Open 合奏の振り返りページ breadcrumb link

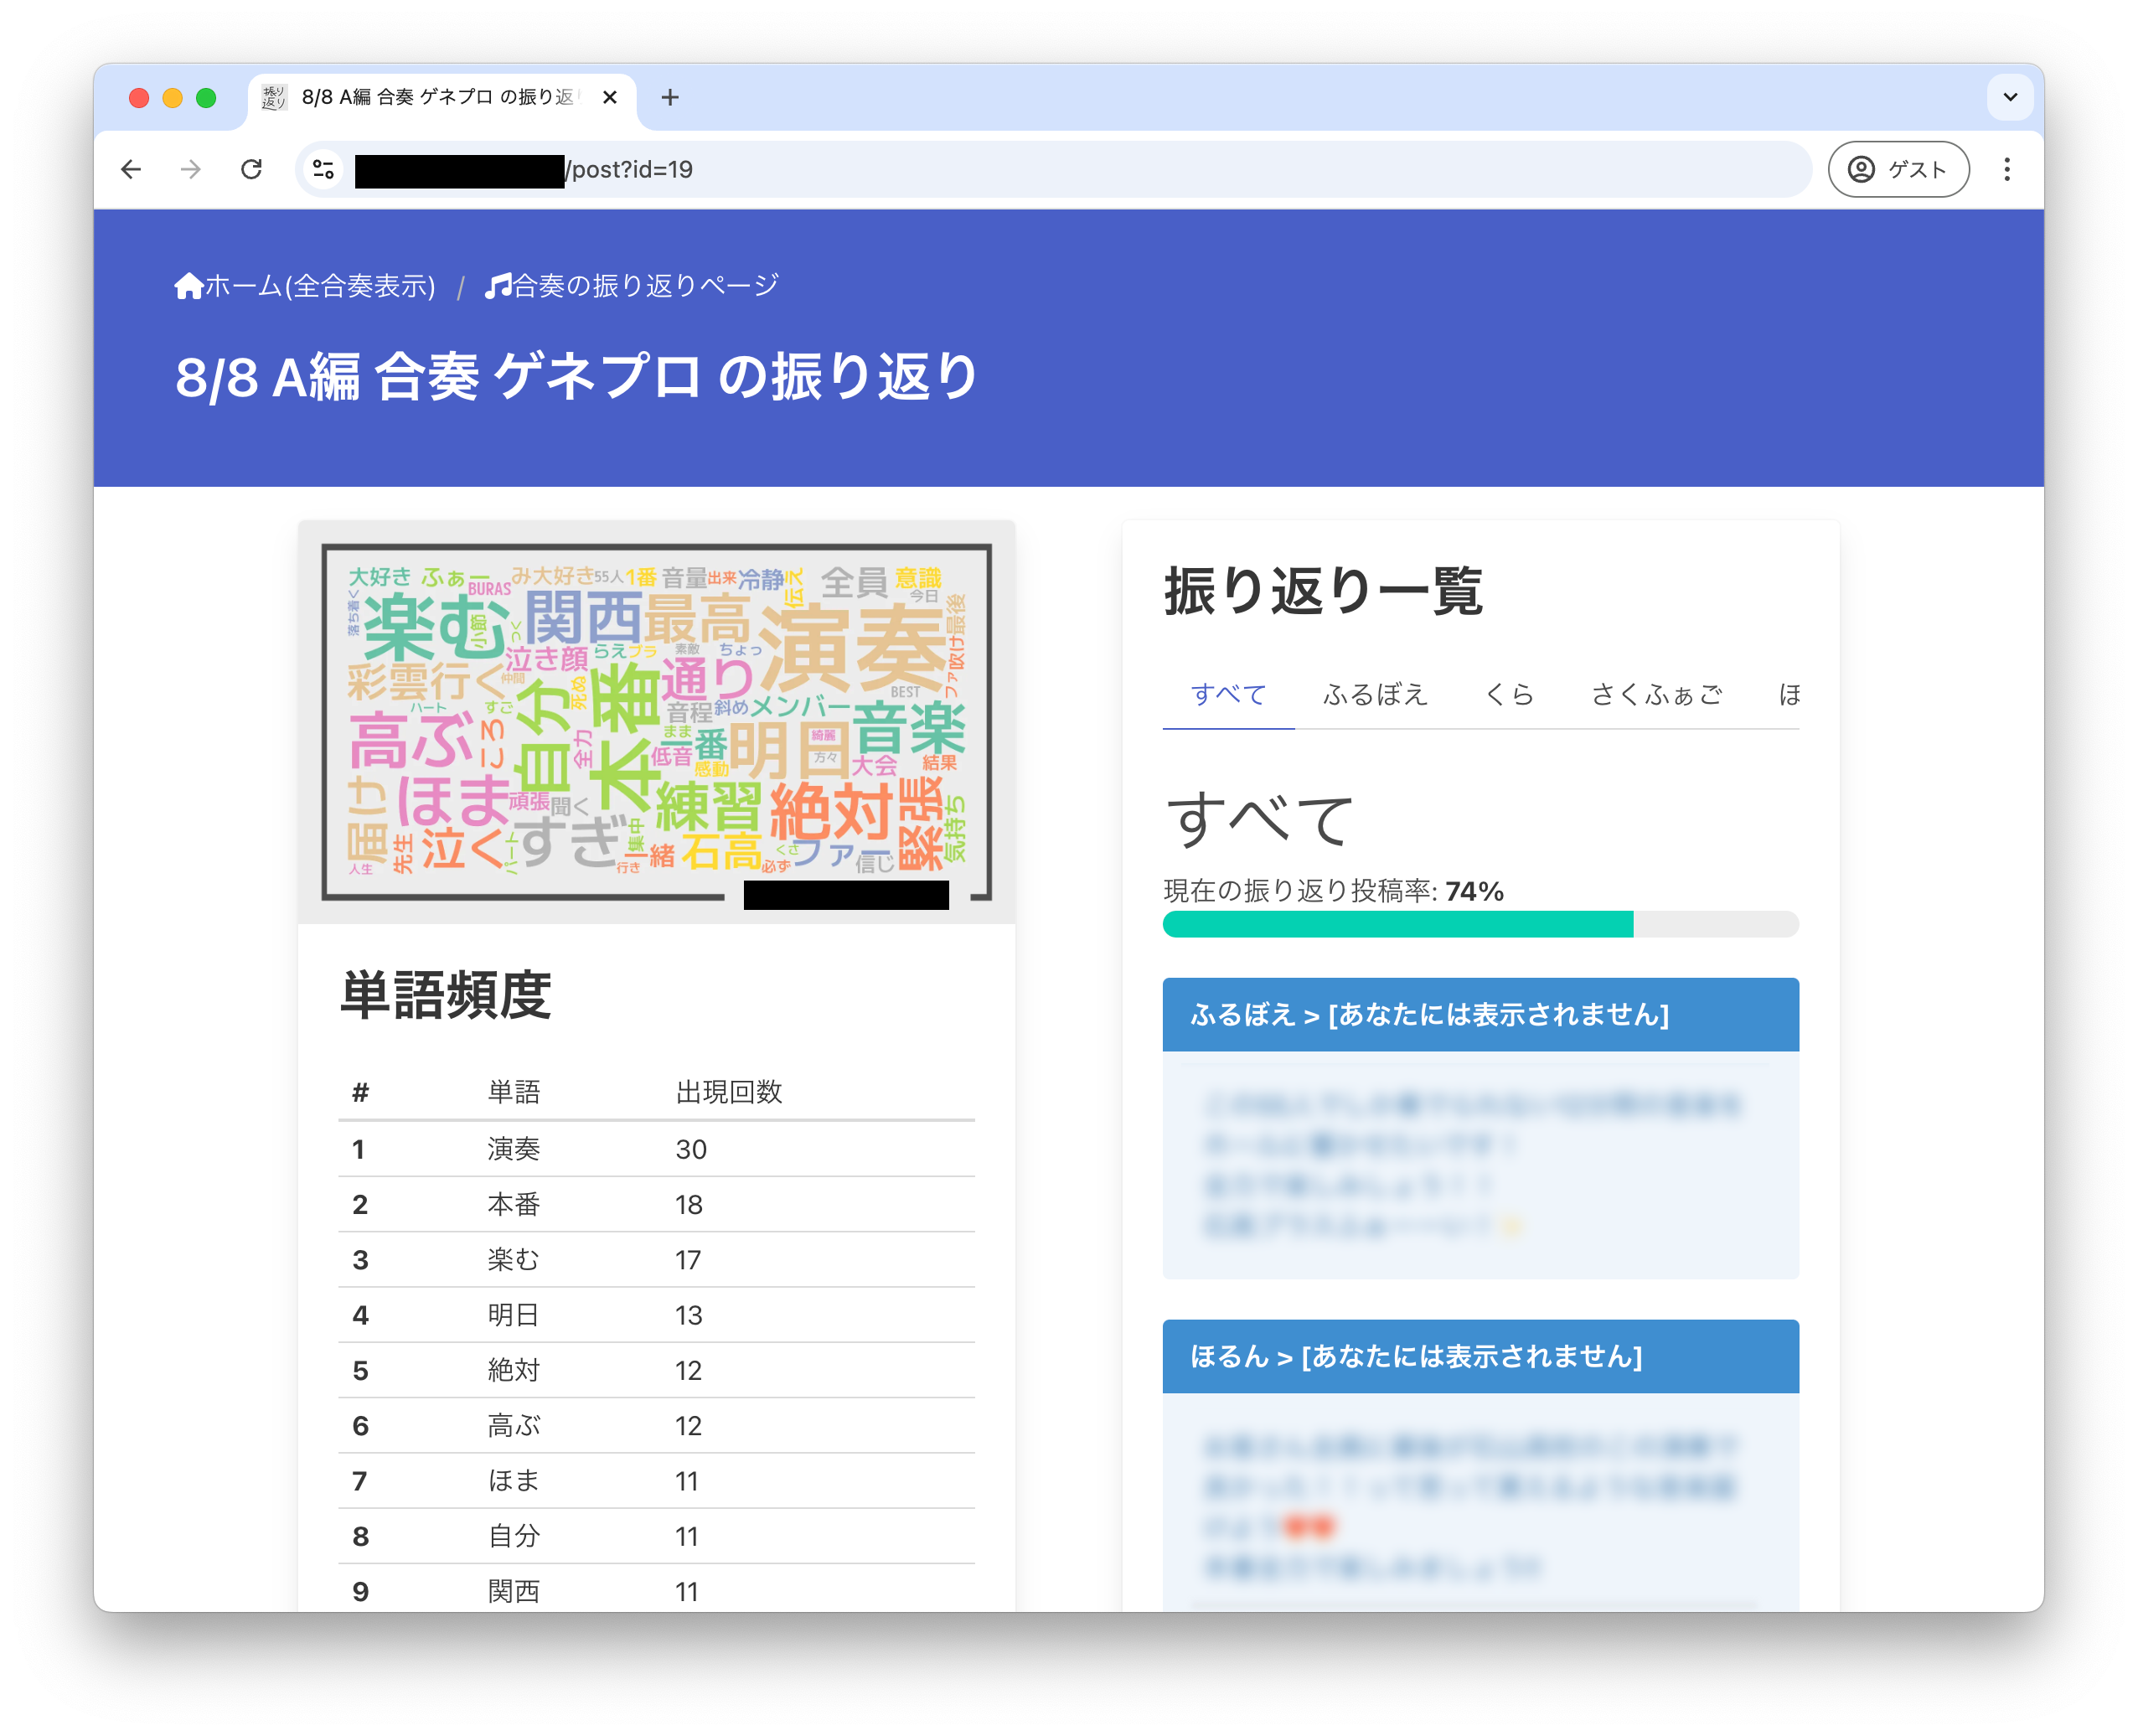click(645, 286)
